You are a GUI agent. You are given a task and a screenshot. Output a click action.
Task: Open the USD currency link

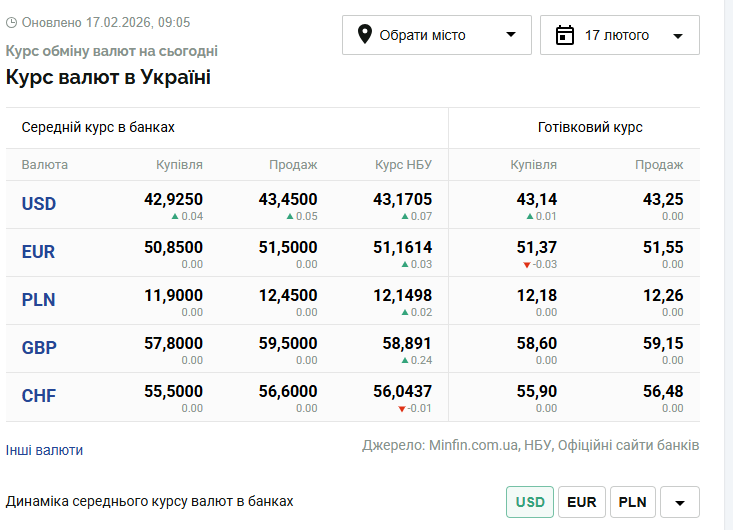[x=39, y=204]
